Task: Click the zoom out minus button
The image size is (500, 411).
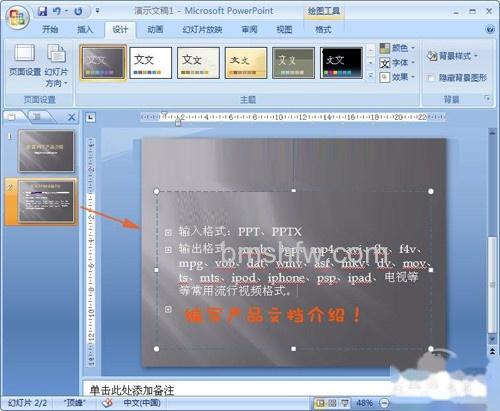Action: (384, 404)
